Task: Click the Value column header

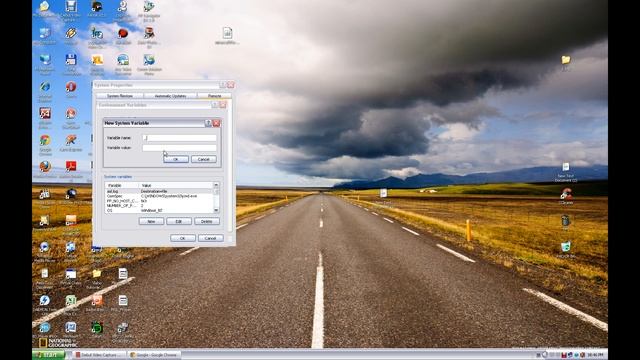Action: coord(176,186)
